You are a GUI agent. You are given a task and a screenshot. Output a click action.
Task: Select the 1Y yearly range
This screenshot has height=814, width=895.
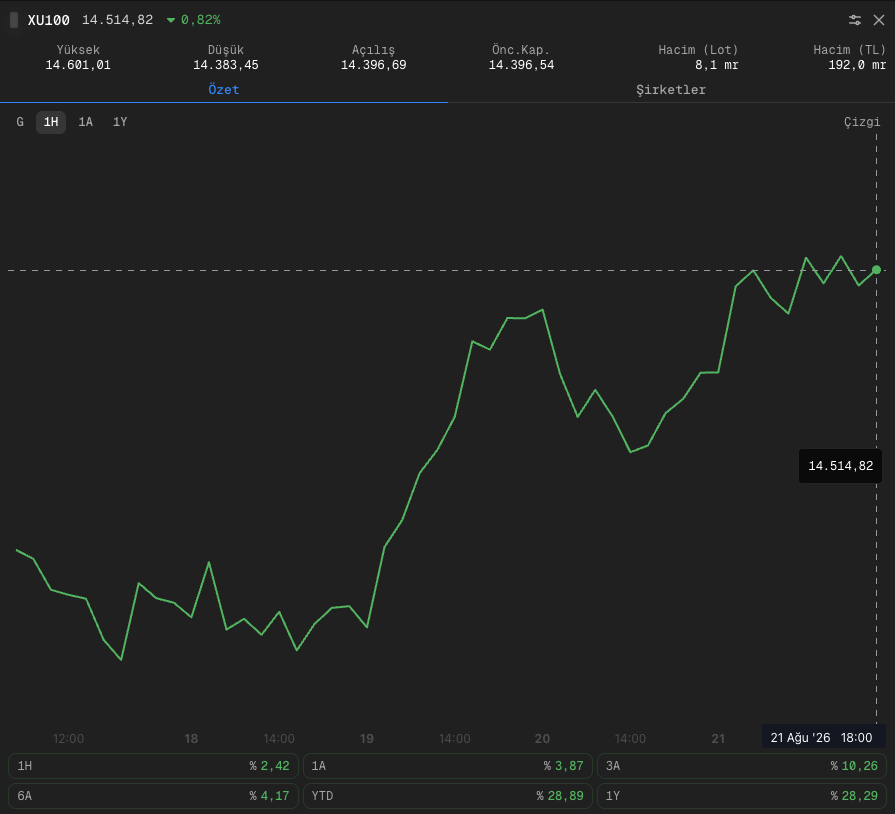click(120, 122)
